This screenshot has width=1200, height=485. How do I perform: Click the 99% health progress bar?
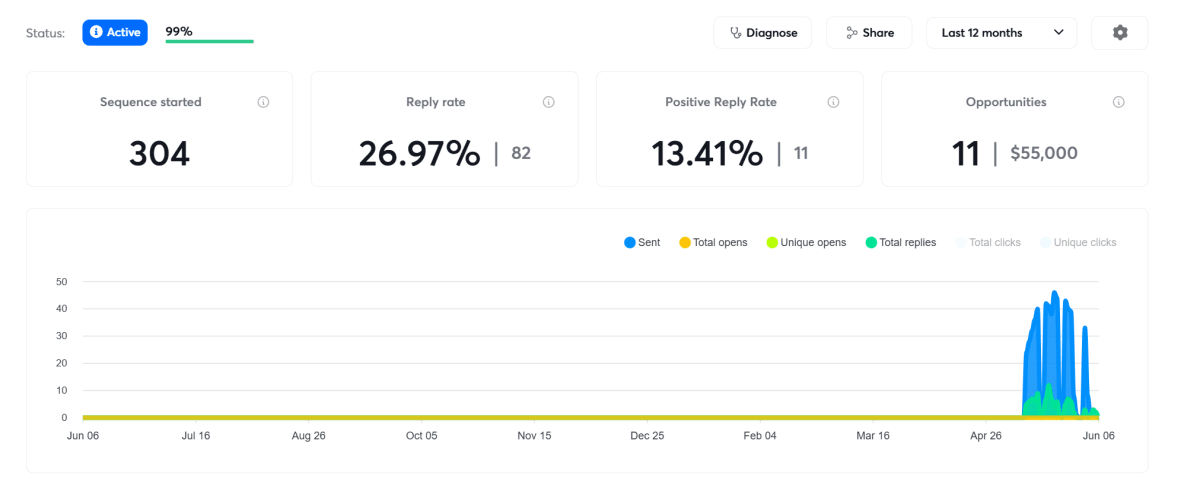(x=209, y=42)
